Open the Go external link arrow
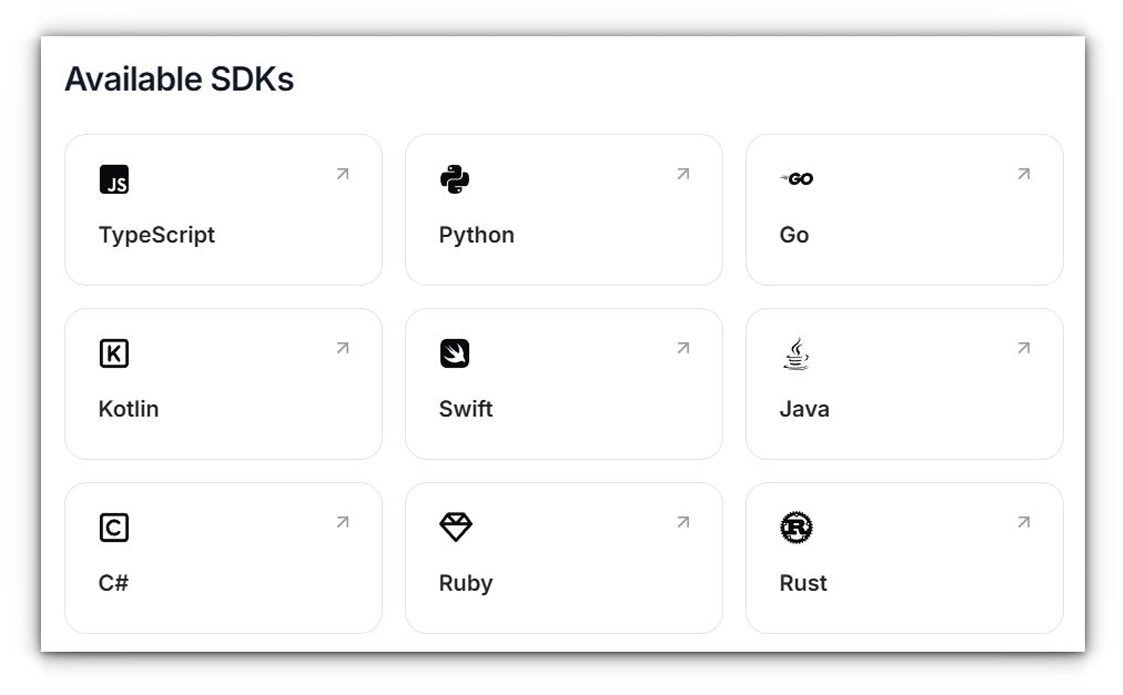The width and height of the screenshot is (1123, 695). click(x=1024, y=174)
